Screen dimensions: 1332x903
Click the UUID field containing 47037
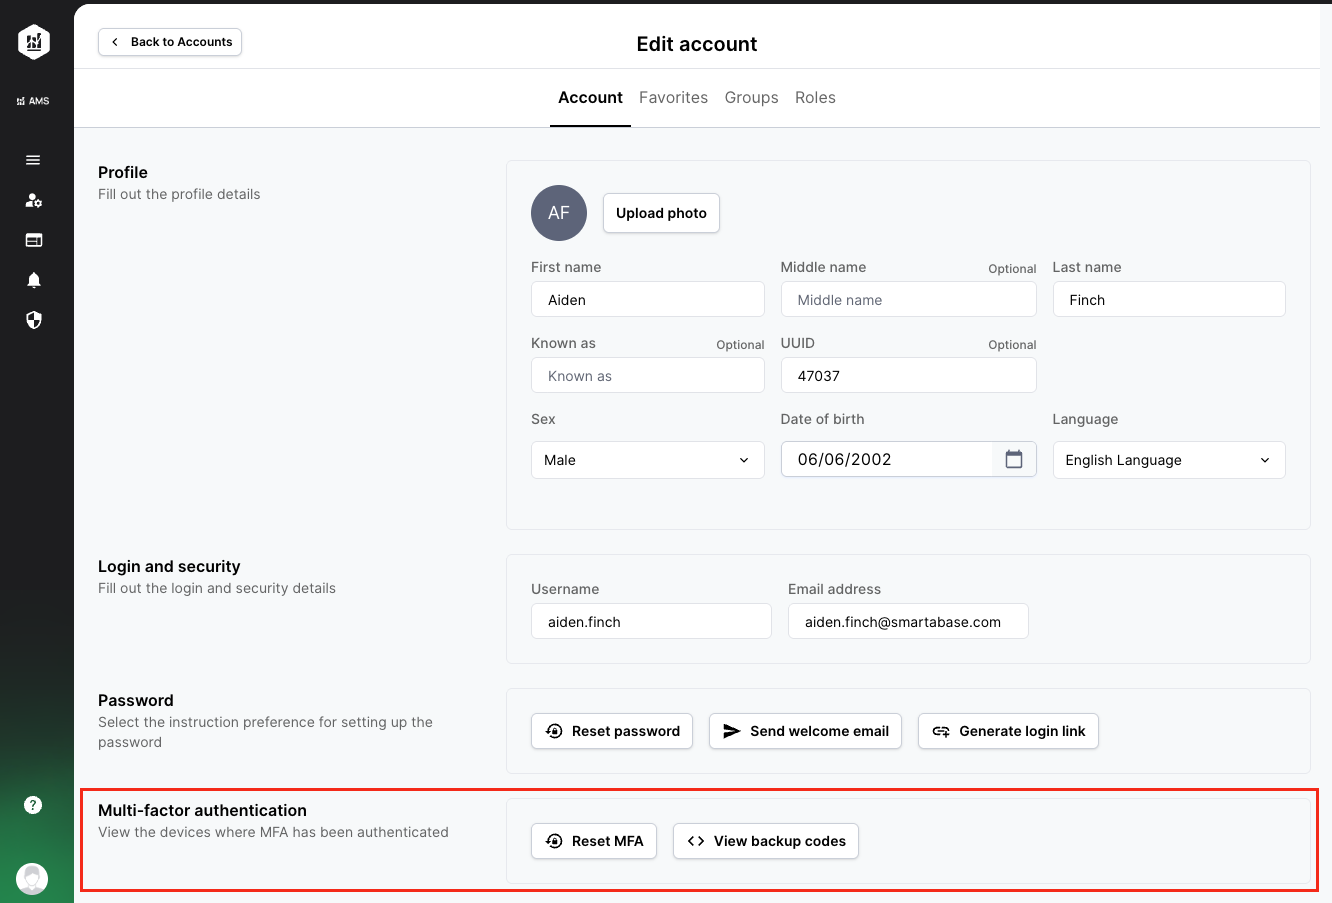click(x=909, y=375)
